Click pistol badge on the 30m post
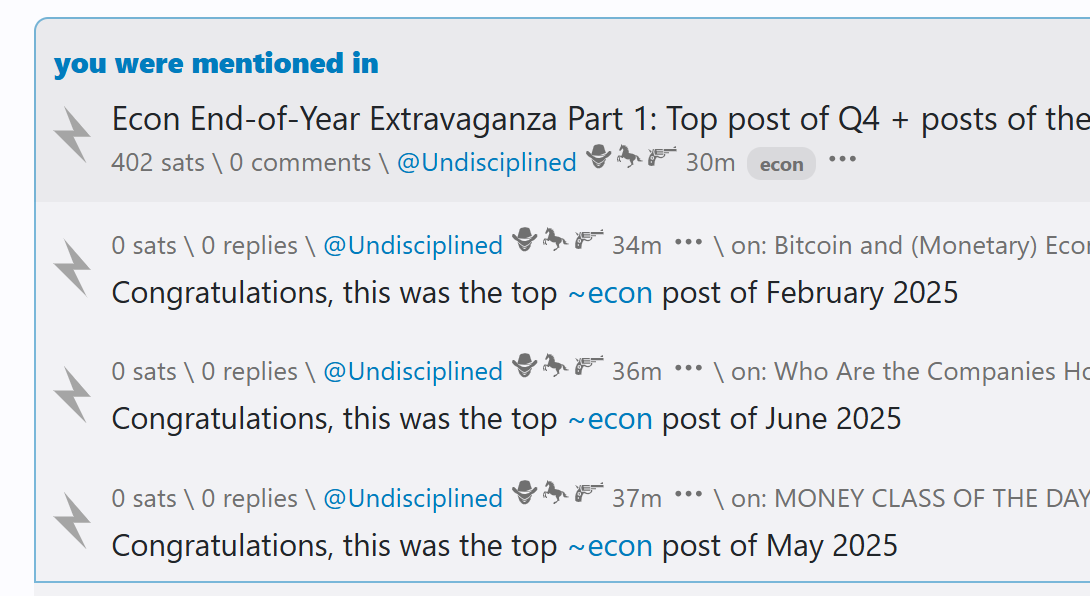This screenshot has height=596, width=1090. [x=662, y=156]
